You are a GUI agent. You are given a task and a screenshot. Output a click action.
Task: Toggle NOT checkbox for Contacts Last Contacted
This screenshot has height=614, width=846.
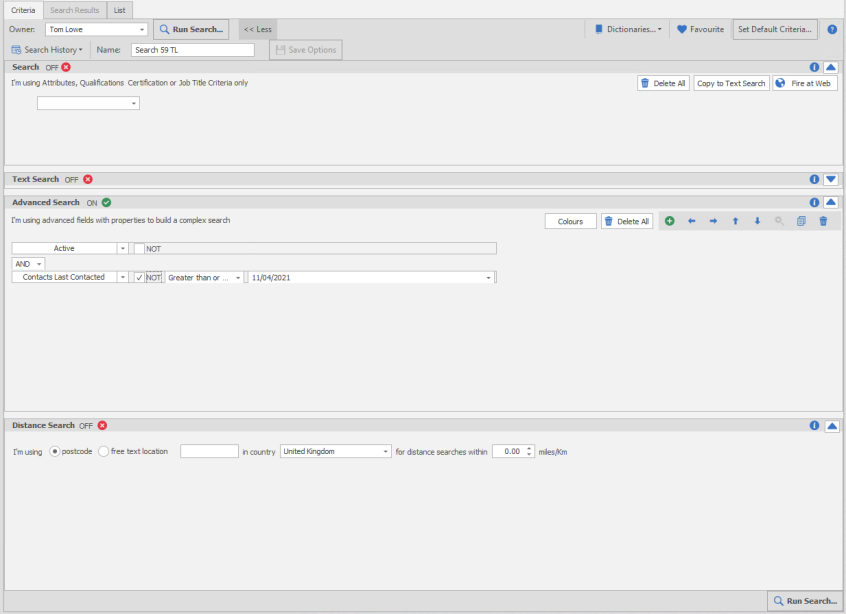[139, 278]
